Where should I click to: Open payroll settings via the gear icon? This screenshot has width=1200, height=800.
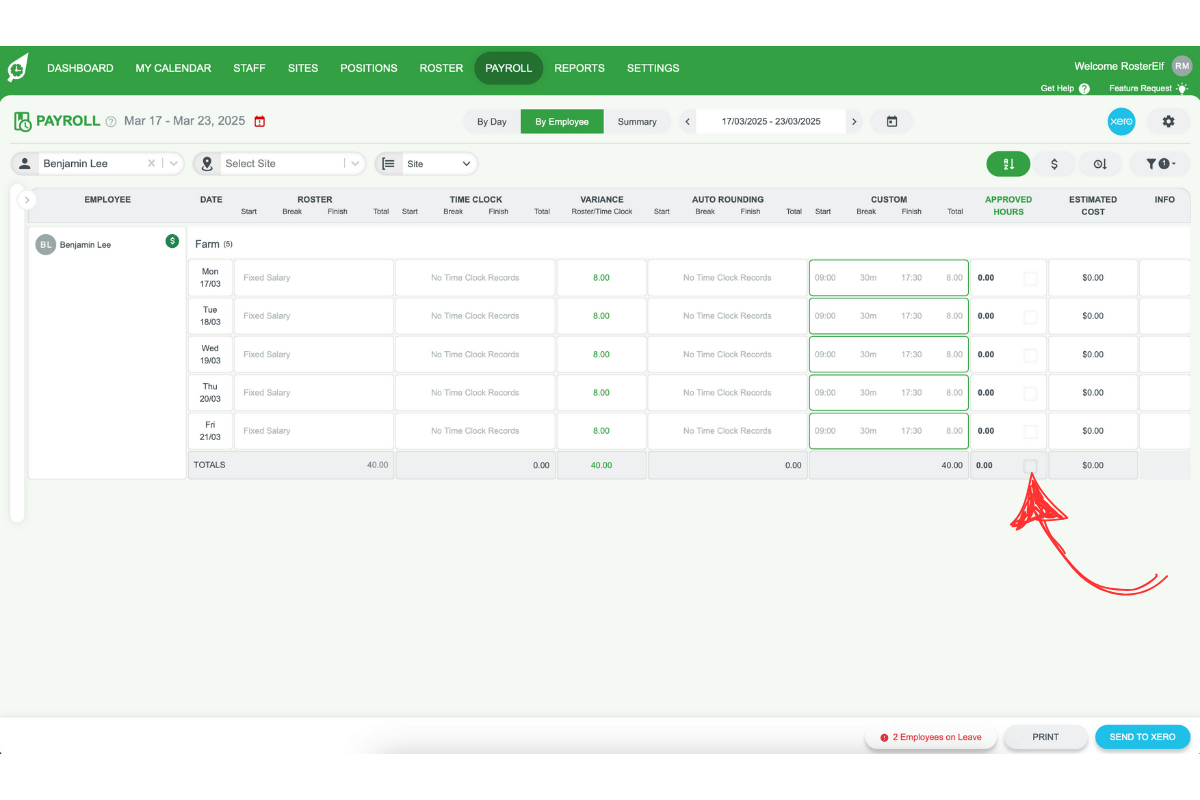[1167, 121]
